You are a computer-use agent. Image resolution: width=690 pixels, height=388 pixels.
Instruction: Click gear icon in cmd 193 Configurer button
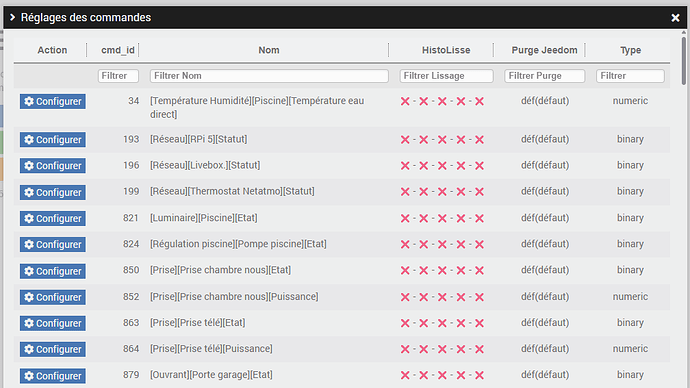coord(29,139)
